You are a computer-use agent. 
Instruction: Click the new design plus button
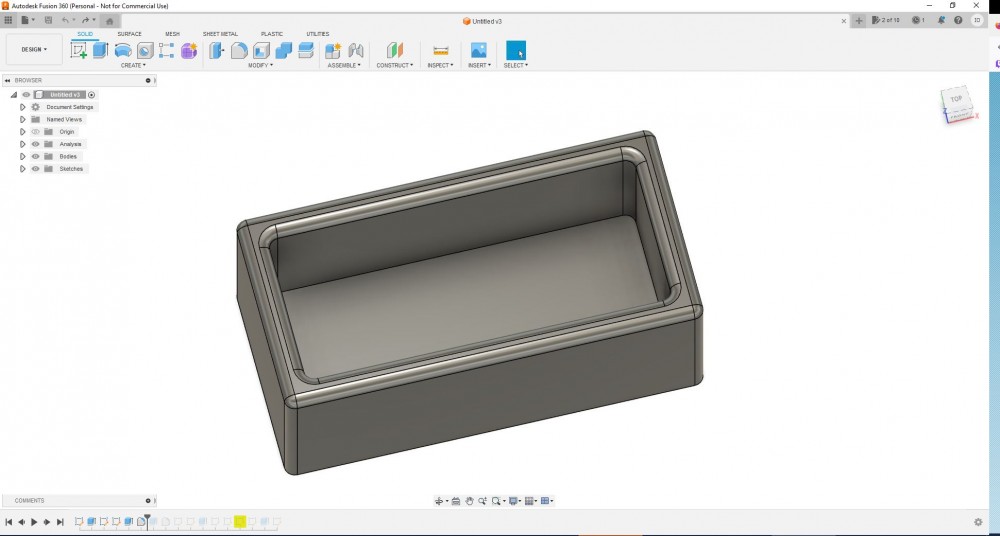pos(858,20)
